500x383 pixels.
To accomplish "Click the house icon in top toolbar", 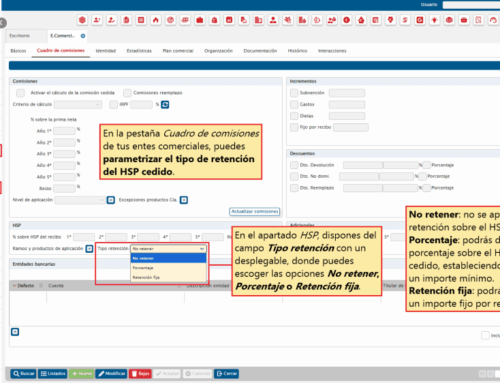I will (x=361, y=20).
